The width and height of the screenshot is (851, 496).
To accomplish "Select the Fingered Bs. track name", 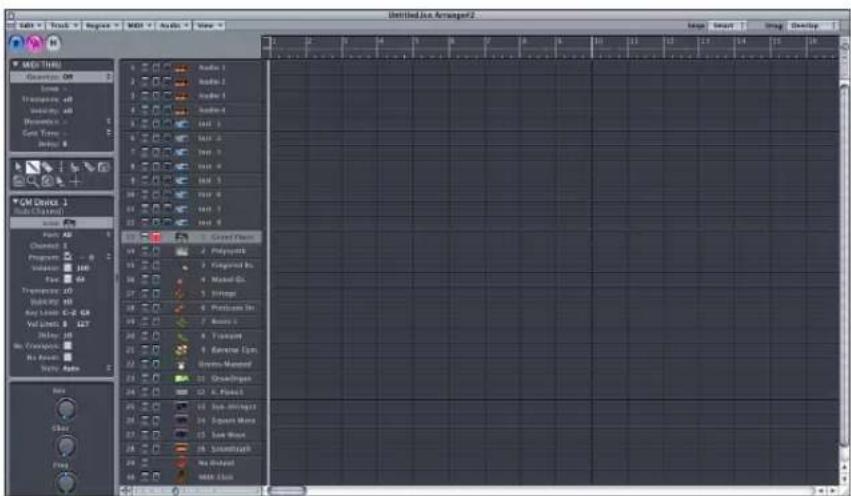I will click(232, 265).
